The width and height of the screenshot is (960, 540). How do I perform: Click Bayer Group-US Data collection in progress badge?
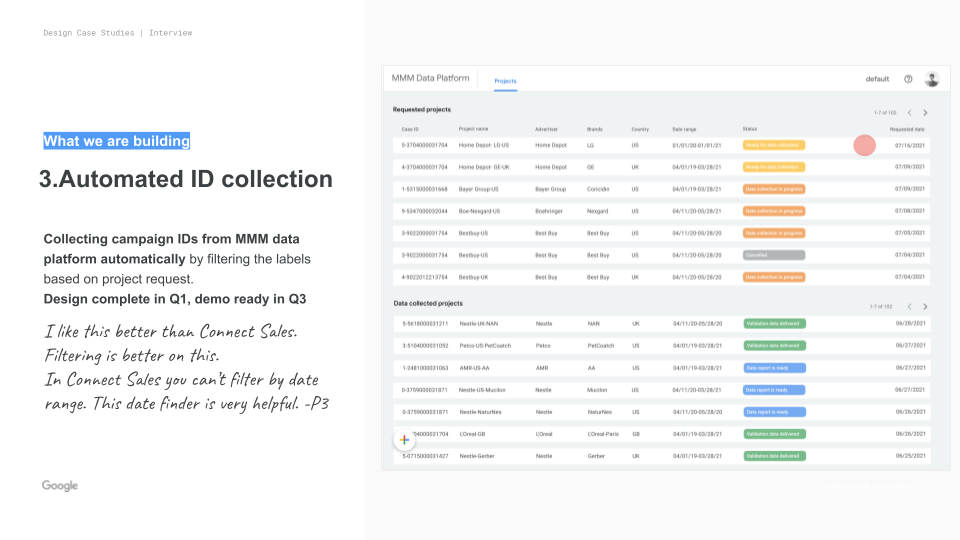(774, 189)
